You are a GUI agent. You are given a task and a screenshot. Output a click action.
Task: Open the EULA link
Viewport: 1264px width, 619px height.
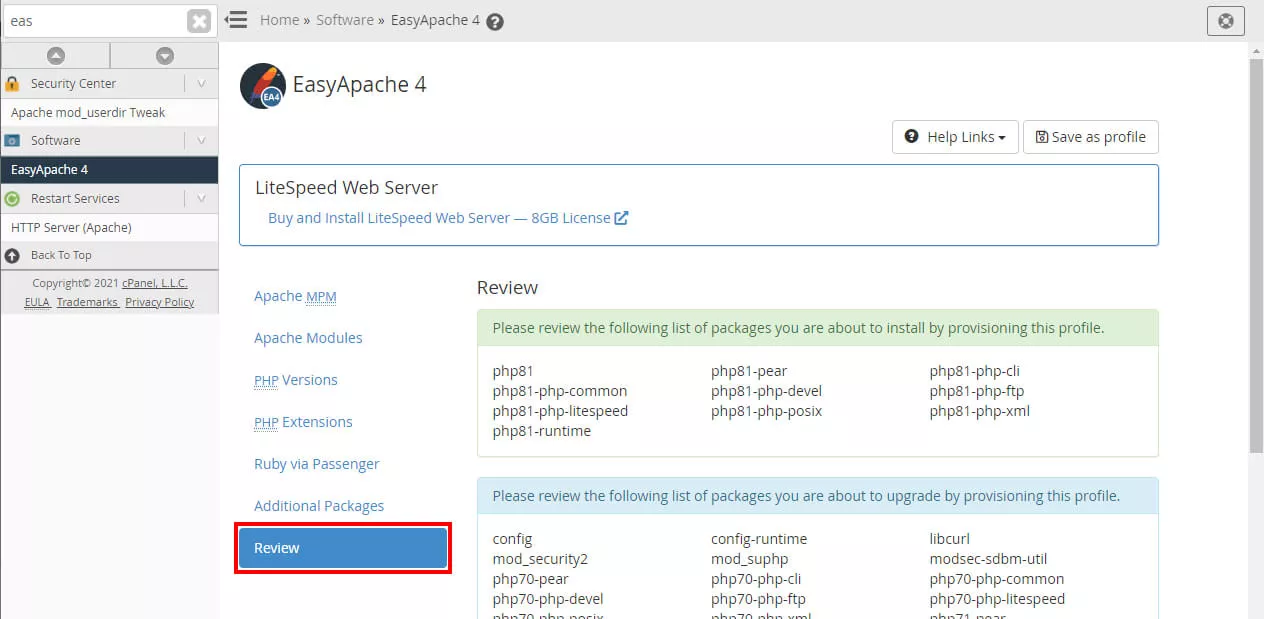coord(37,302)
